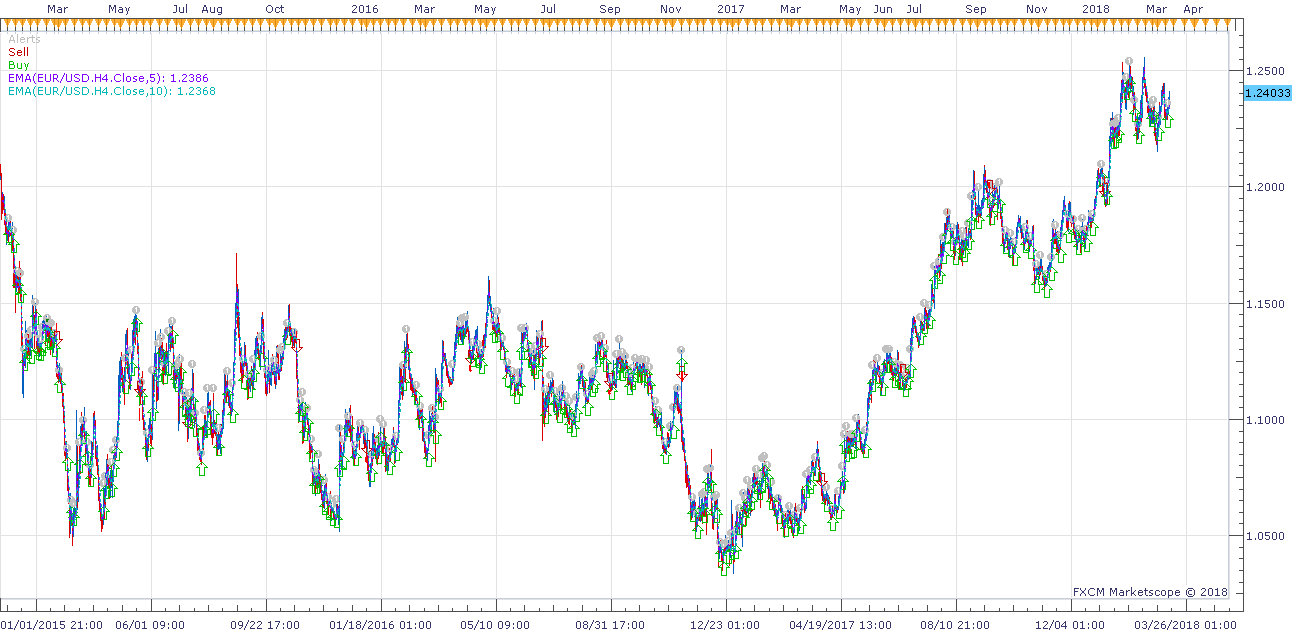The width and height of the screenshot is (1294, 637).
Task: Click the '2018' year label on top axis
Action: (x=1097, y=9)
